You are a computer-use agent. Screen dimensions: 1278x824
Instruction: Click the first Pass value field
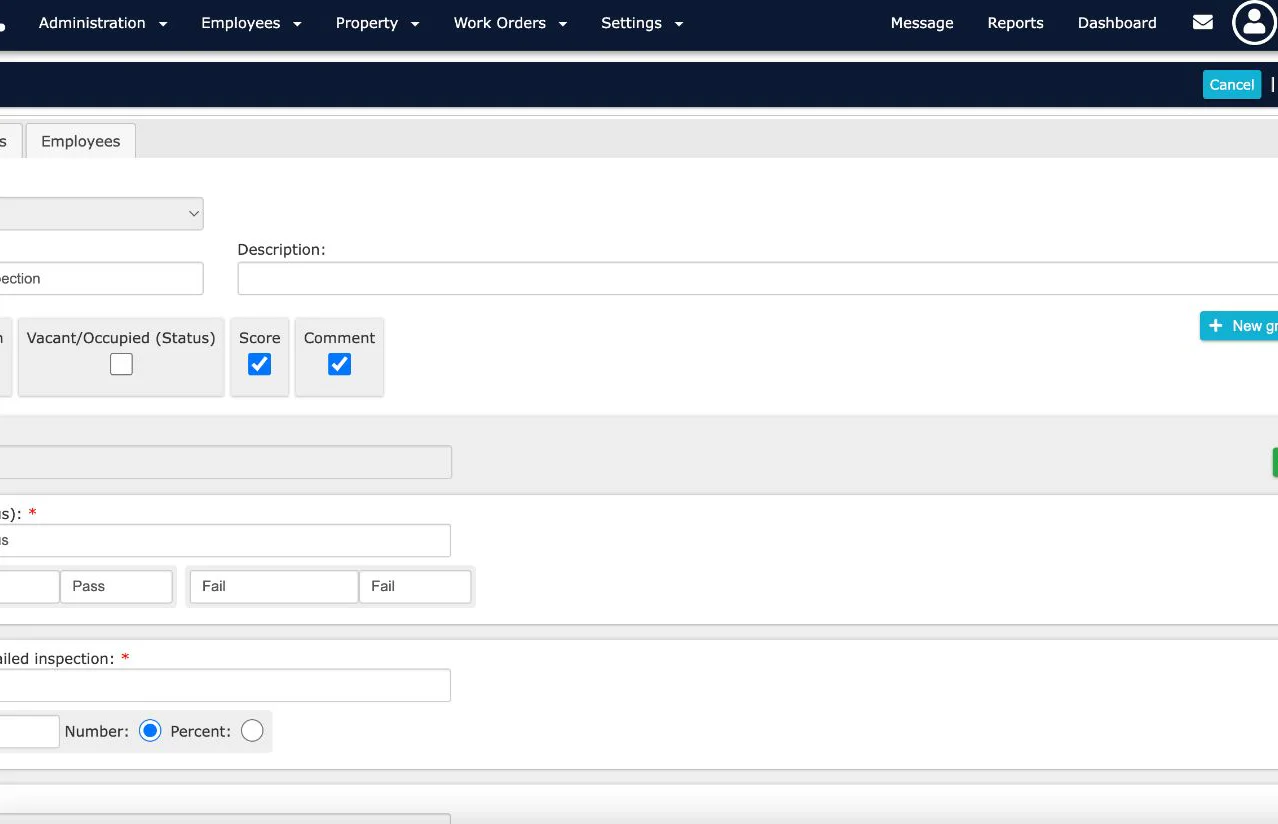pos(116,586)
